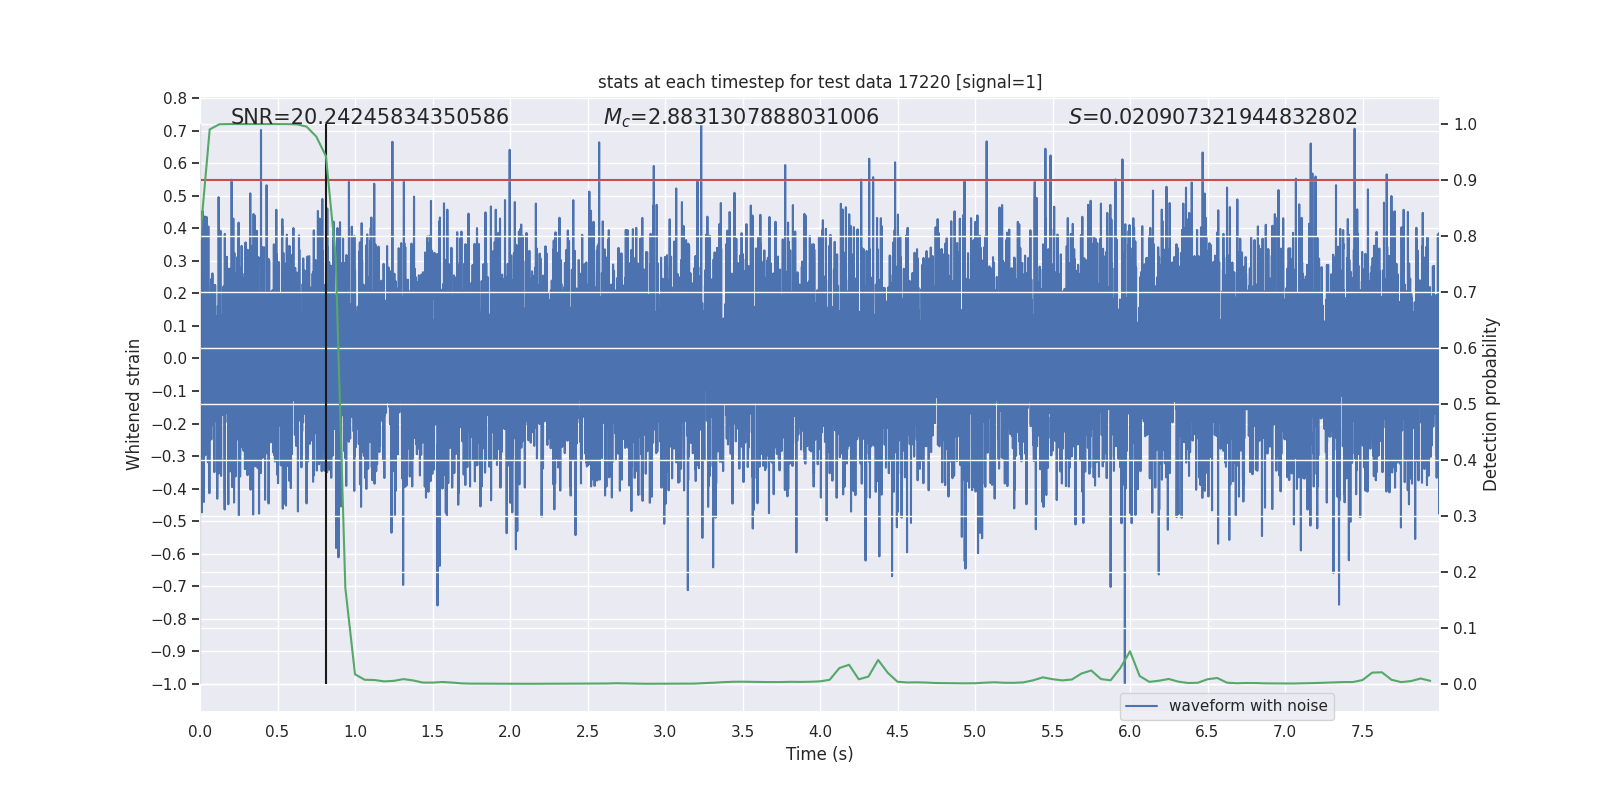
Task: Click the 0.4 tick on the Whitened strain axis
Action: (x=175, y=228)
